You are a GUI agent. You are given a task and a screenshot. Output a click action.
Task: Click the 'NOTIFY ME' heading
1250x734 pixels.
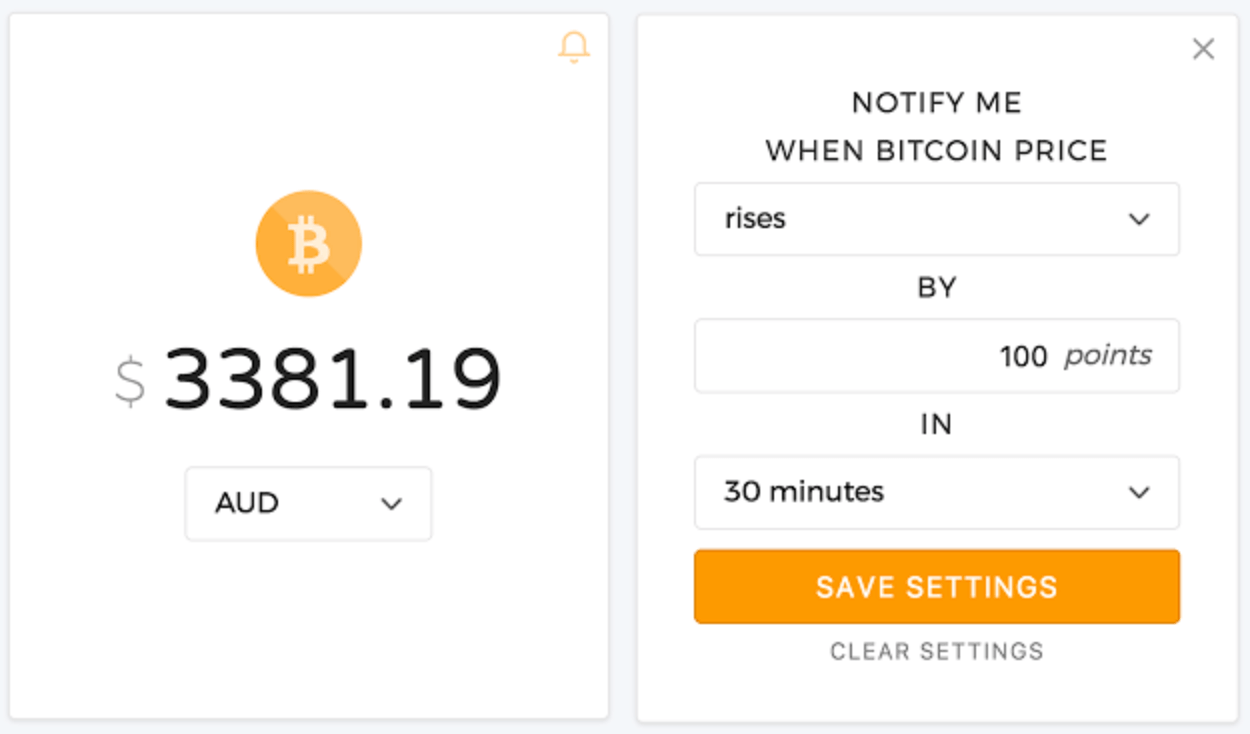click(937, 103)
